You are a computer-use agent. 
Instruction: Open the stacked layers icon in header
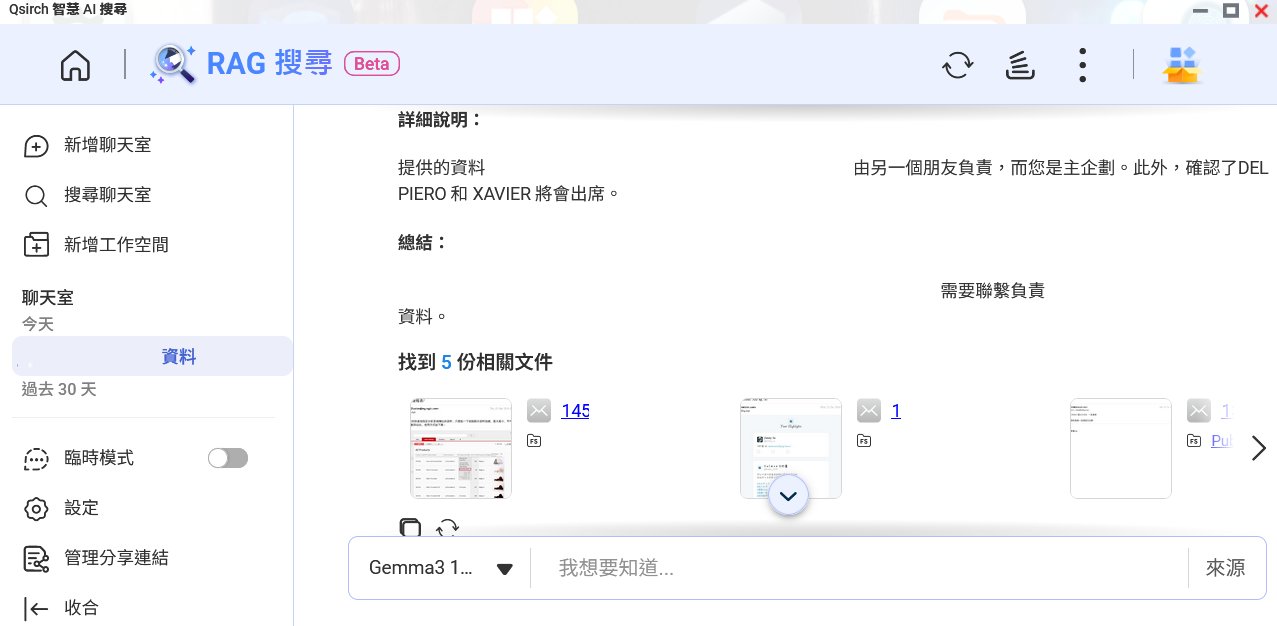(x=1019, y=65)
